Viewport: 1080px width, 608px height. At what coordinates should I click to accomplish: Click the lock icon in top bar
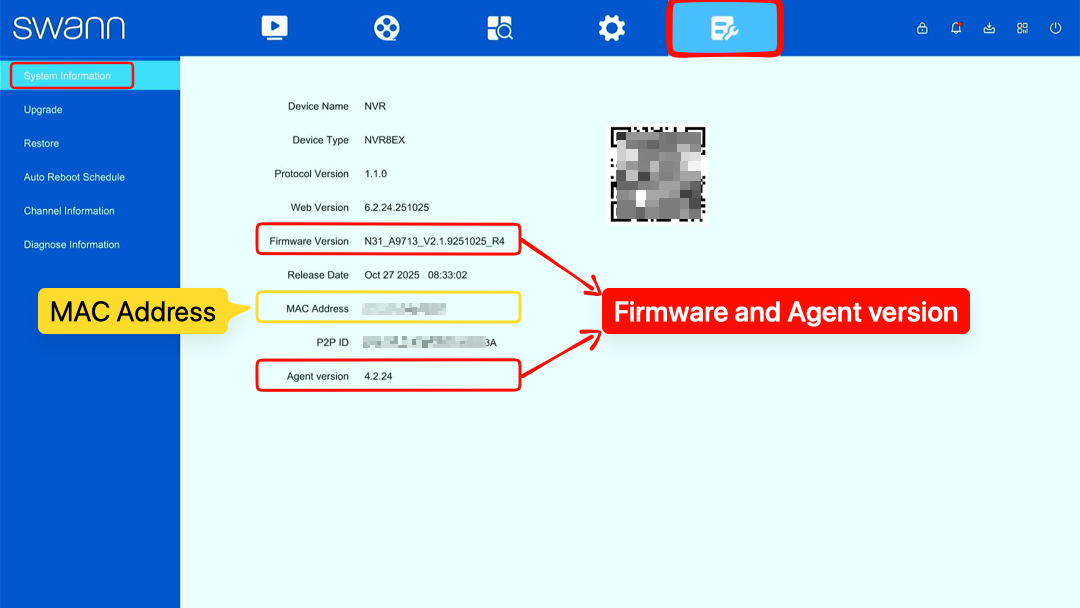[922, 28]
